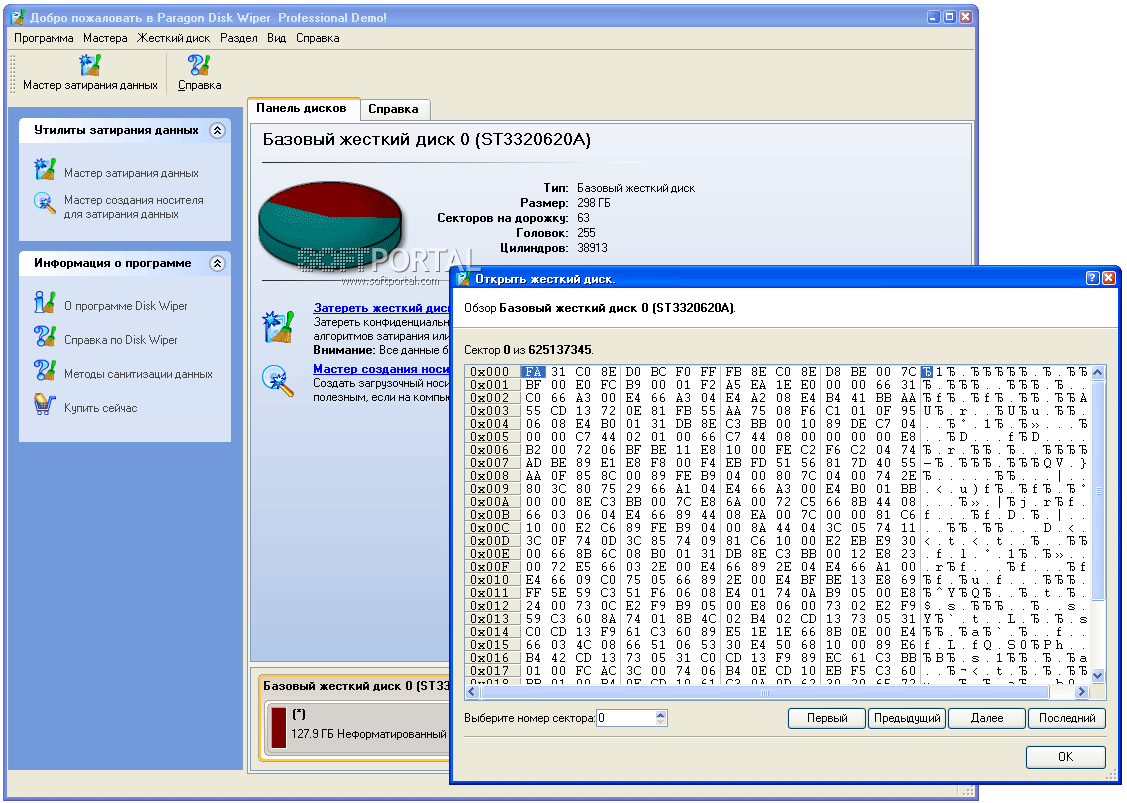
Task: Open the Вид menu
Action: [277, 38]
